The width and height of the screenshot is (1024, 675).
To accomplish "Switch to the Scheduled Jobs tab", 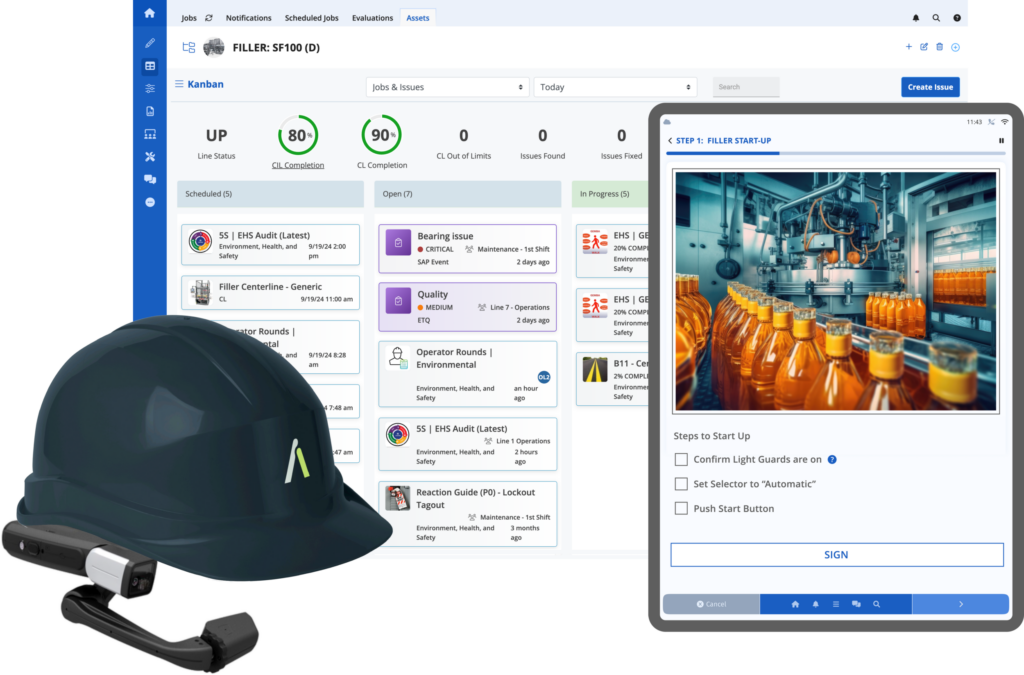I will pos(312,18).
